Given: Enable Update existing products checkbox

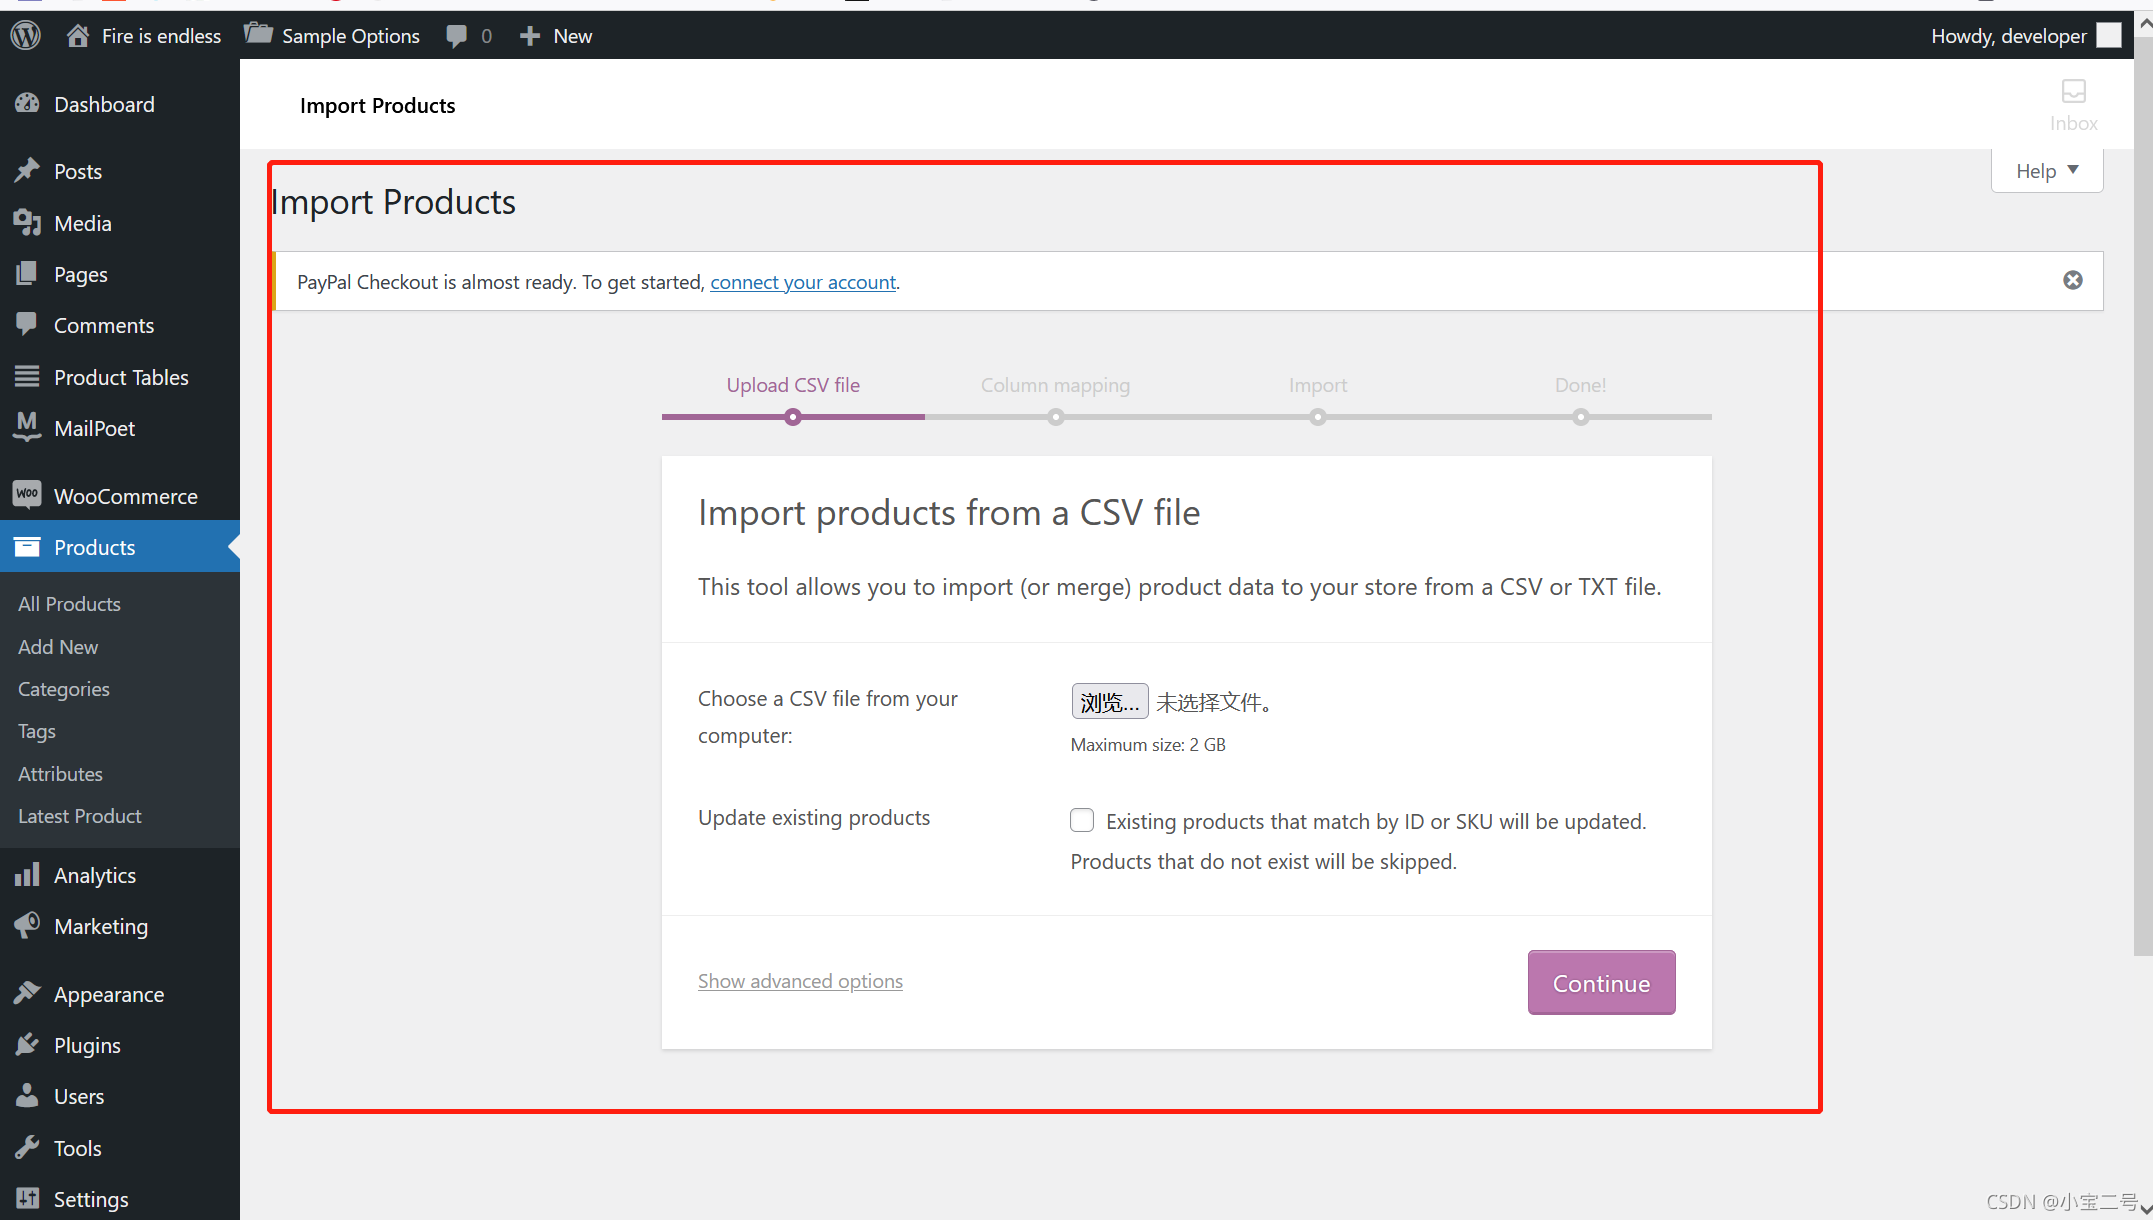Looking at the screenshot, I should pos(1081,819).
